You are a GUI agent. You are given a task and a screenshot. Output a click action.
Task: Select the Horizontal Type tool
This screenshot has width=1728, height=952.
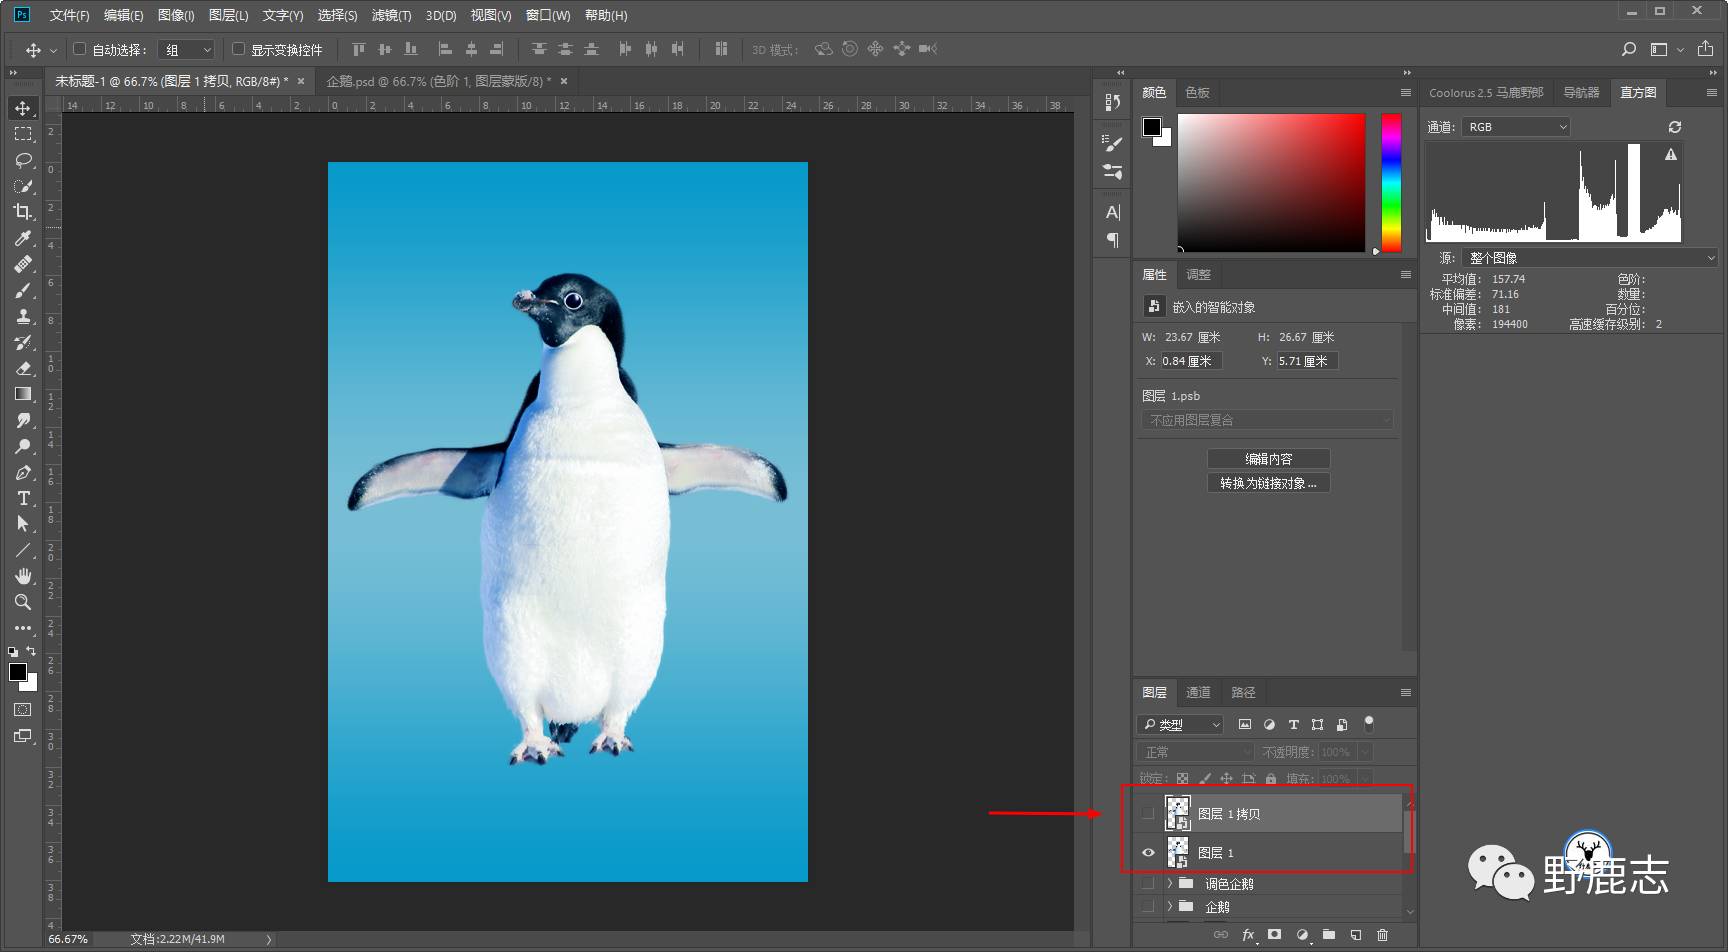tap(22, 498)
